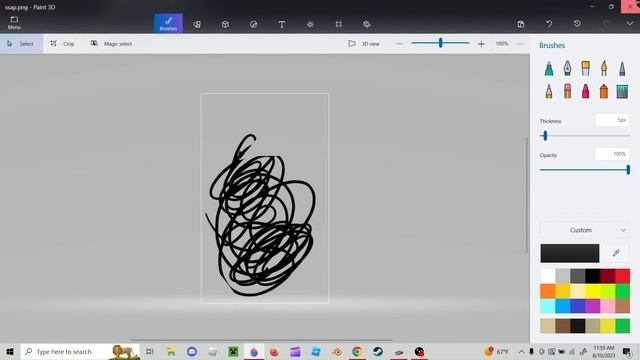Pick the indigo color swatch
This screenshot has height=360, width=640.
(578, 306)
